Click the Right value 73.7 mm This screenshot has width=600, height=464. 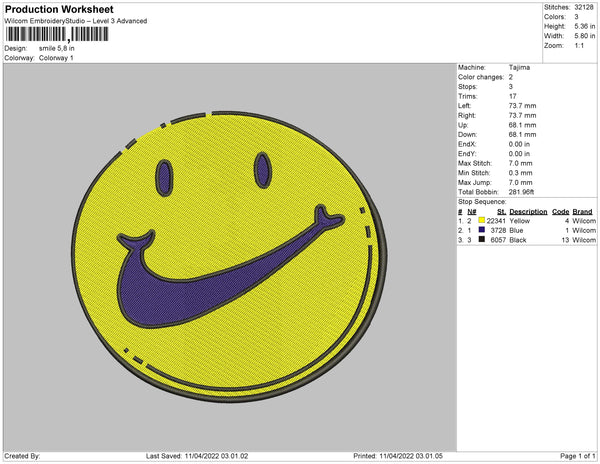point(522,115)
